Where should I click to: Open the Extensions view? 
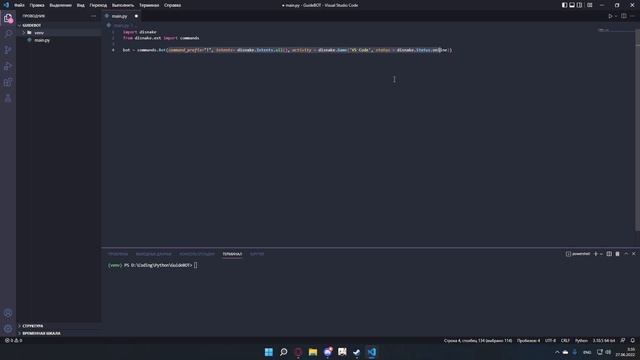[8, 82]
